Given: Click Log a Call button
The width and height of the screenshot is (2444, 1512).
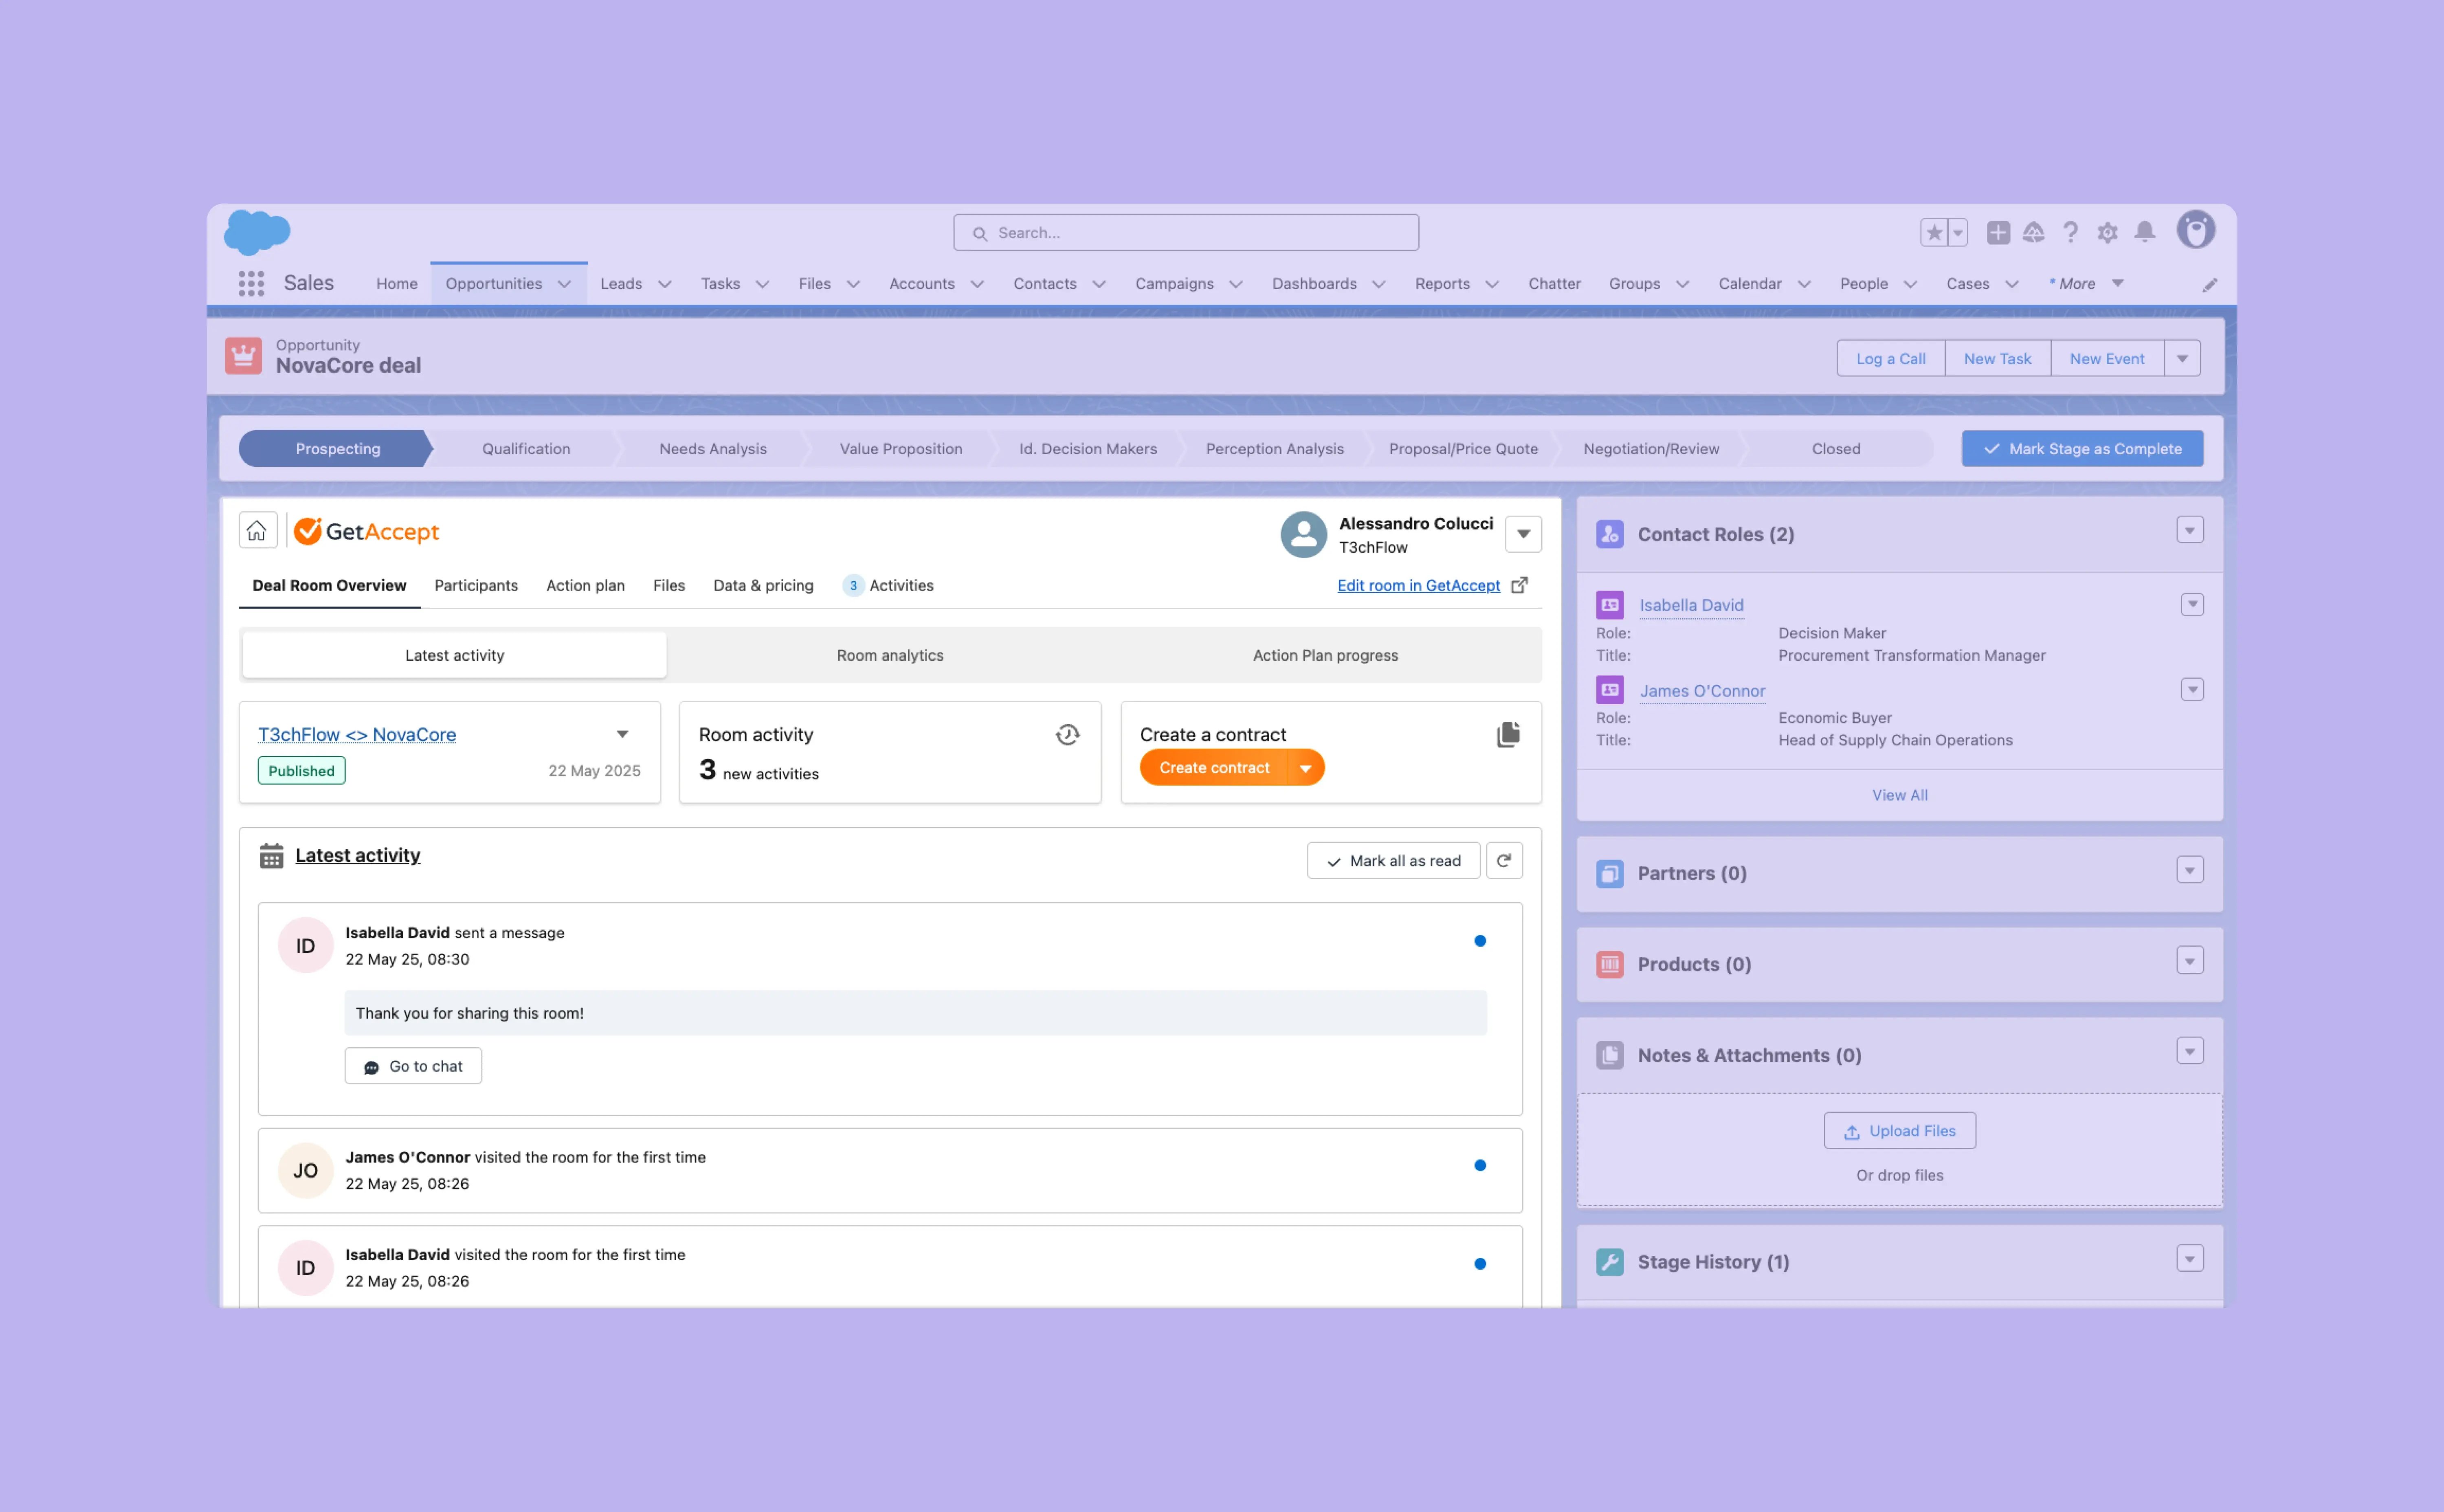Looking at the screenshot, I should (1890, 359).
